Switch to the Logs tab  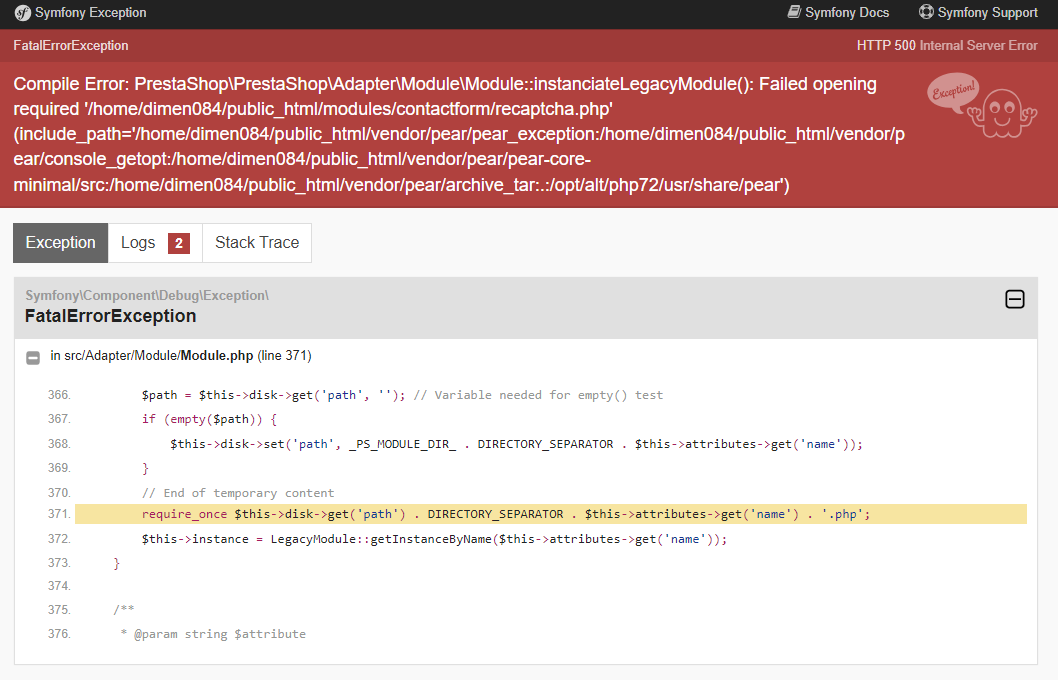point(155,243)
